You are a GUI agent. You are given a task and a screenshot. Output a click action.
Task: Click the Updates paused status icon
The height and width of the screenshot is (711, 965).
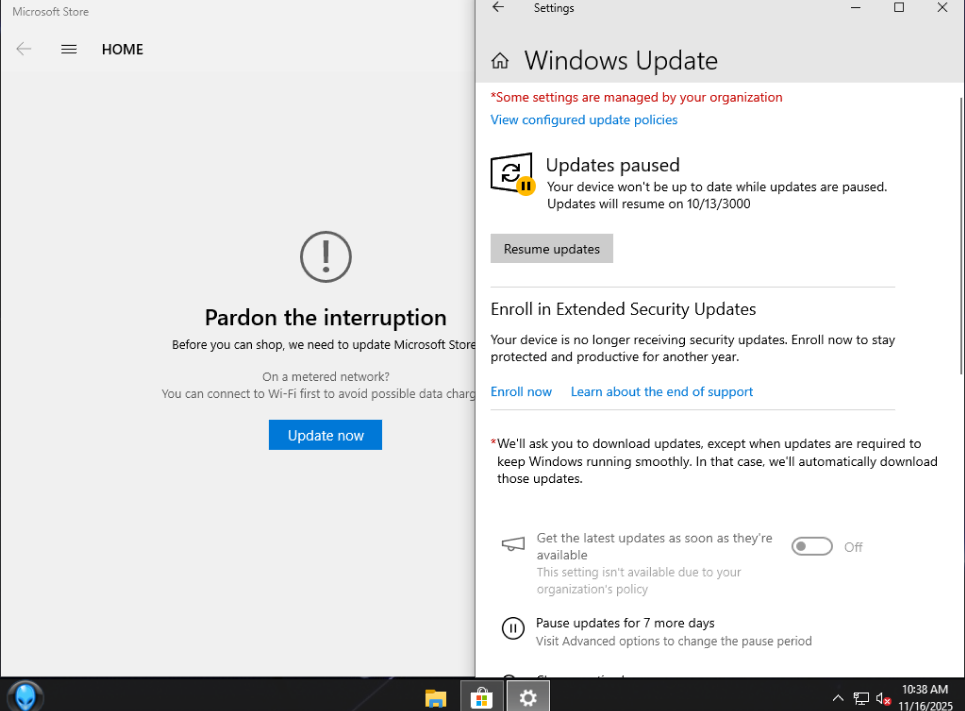(x=513, y=174)
